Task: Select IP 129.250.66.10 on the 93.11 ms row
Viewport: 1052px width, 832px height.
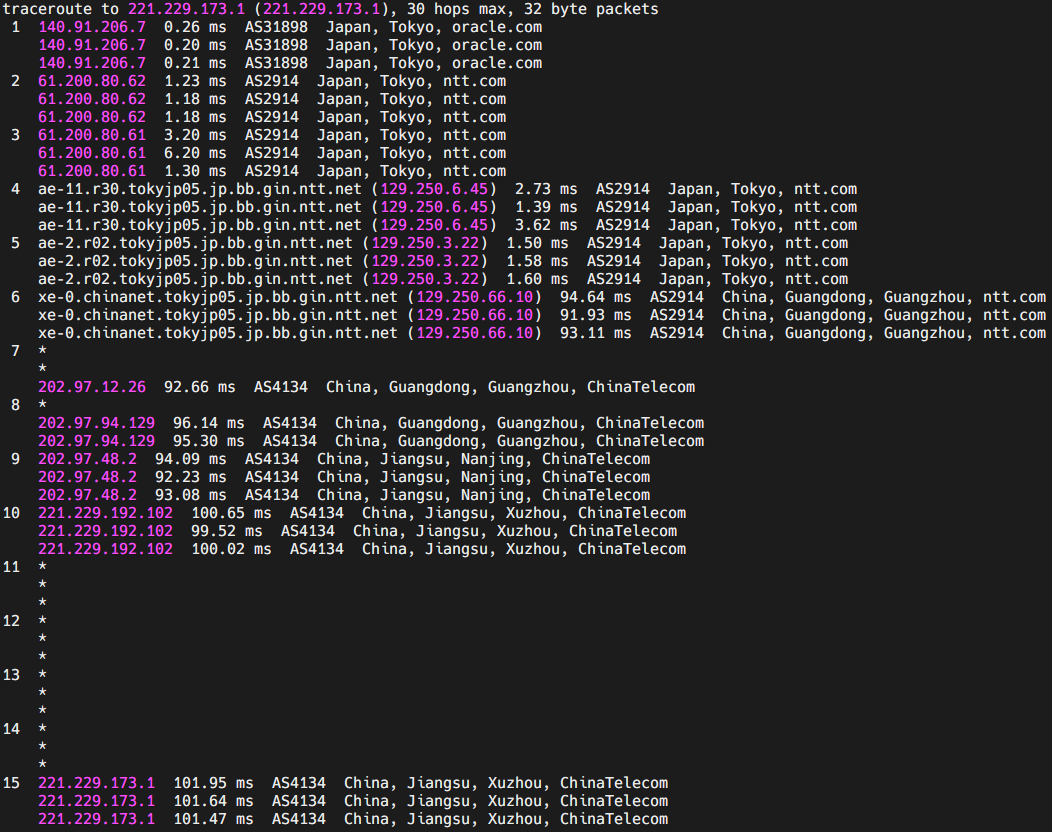Action: click(x=475, y=333)
